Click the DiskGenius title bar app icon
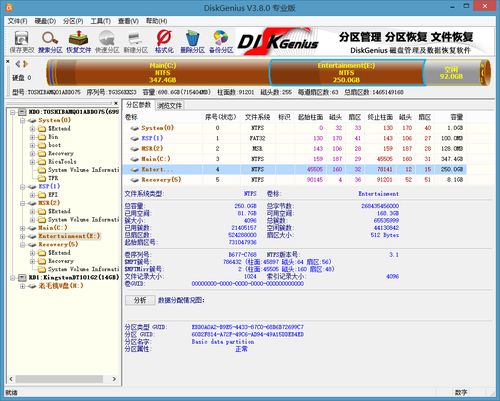The image size is (500, 401). tap(9, 7)
